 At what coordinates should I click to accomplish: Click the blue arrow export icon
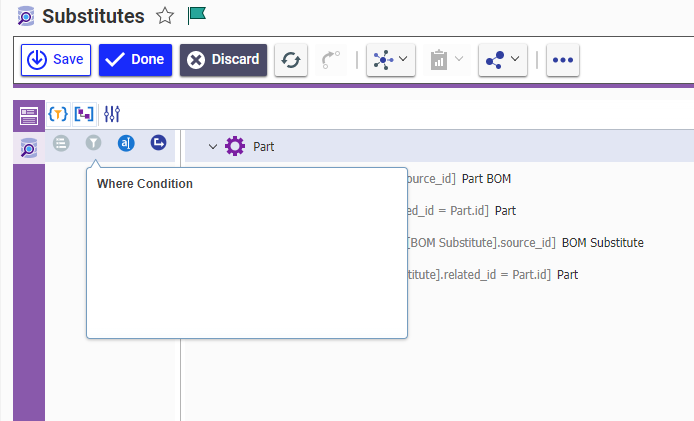158,144
